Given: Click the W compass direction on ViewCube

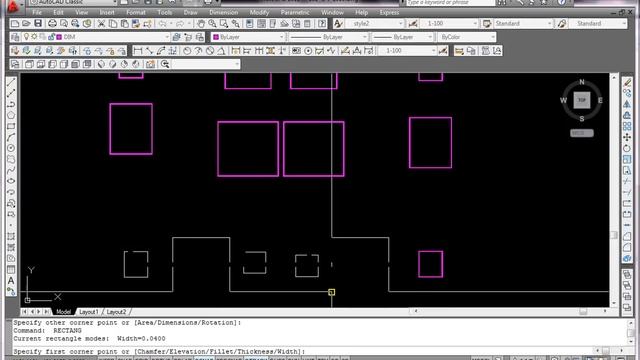Looking at the screenshot, I should pyautogui.click(x=563, y=100).
